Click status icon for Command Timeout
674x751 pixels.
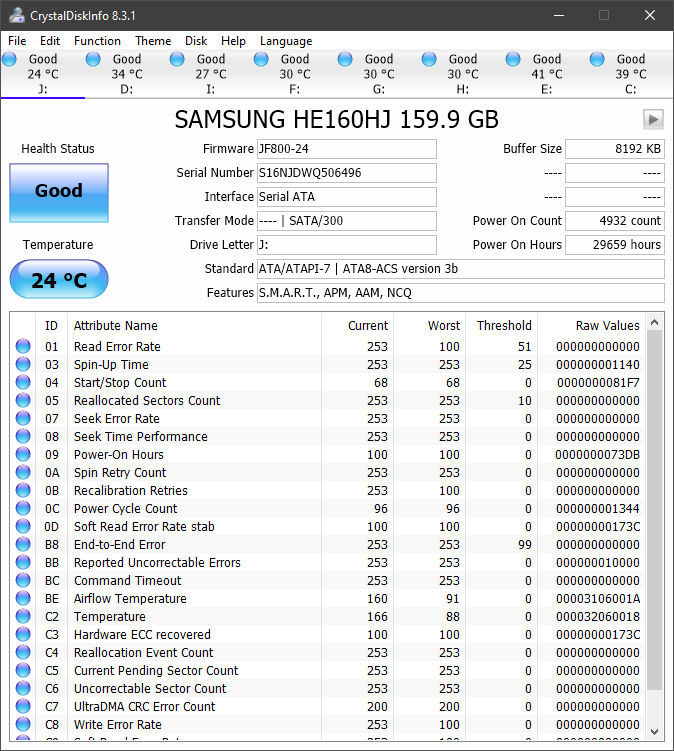pyautogui.click(x=23, y=580)
